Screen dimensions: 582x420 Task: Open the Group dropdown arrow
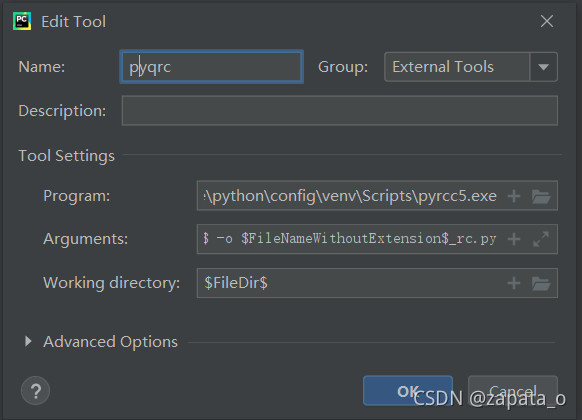(543, 67)
